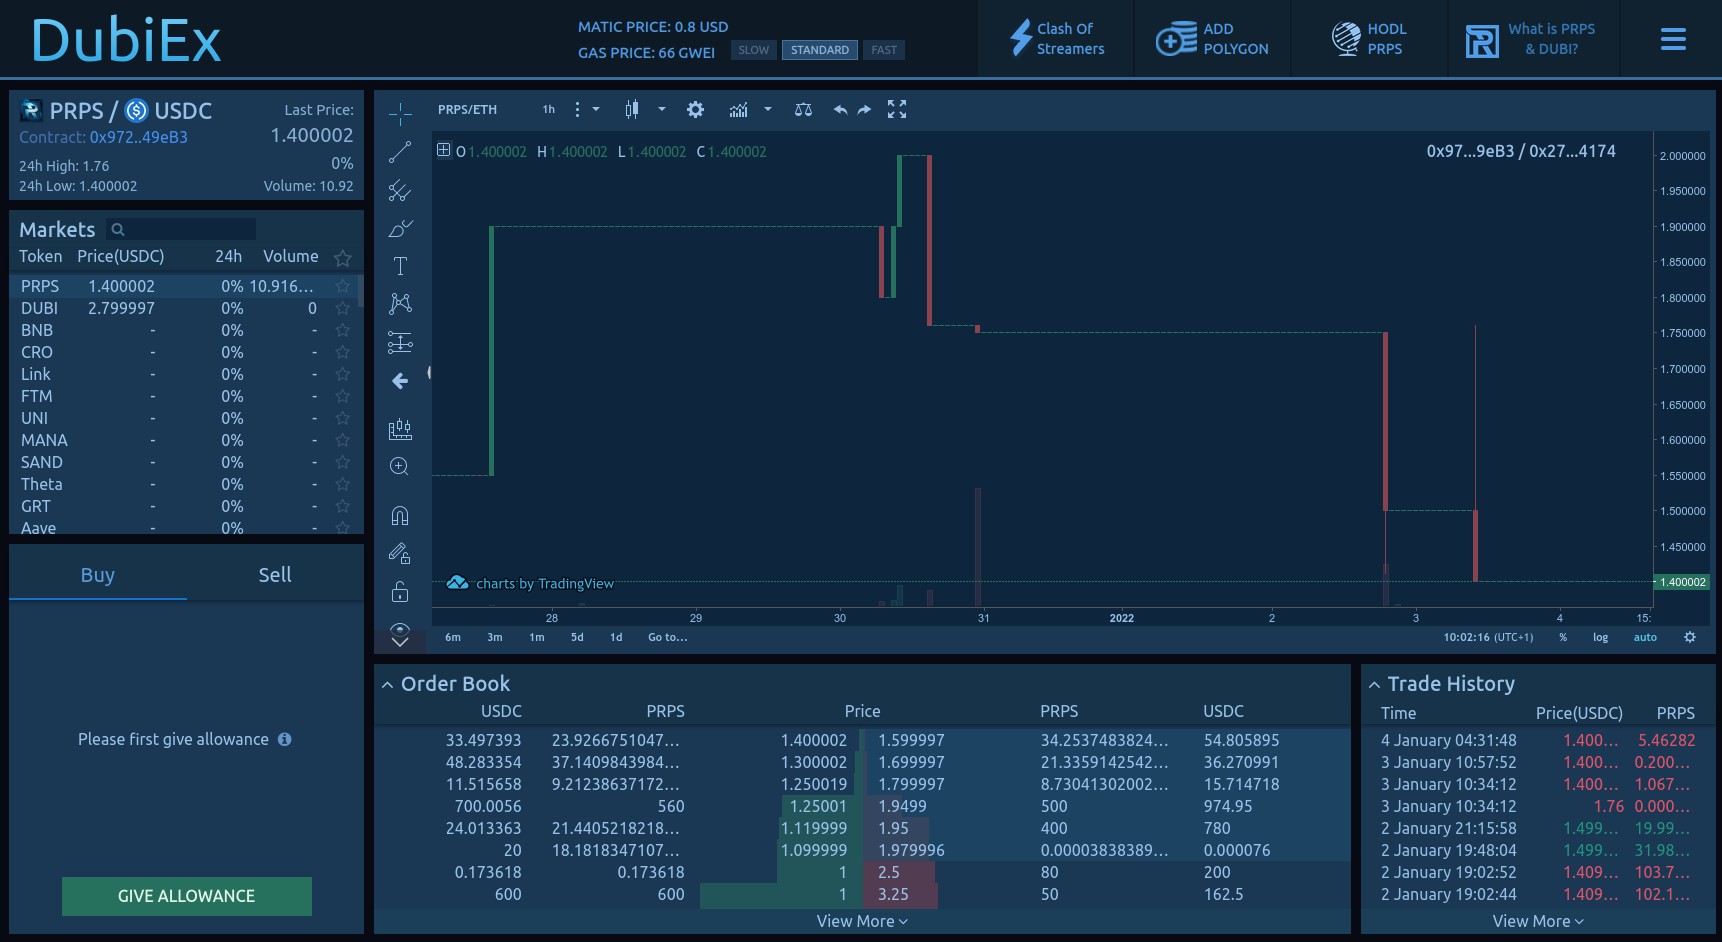Toggle lock all drawing tools padlock
This screenshot has height=942, width=1722.
(400, 592)
